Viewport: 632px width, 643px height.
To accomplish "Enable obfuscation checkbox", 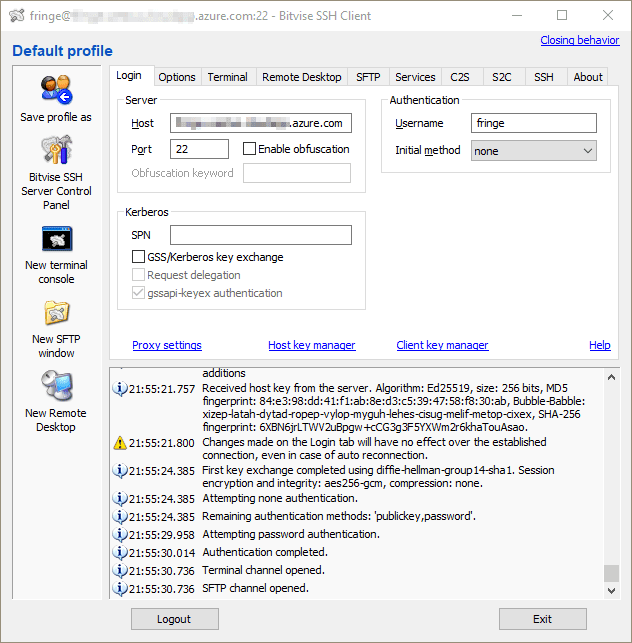I will pos(249,148).
